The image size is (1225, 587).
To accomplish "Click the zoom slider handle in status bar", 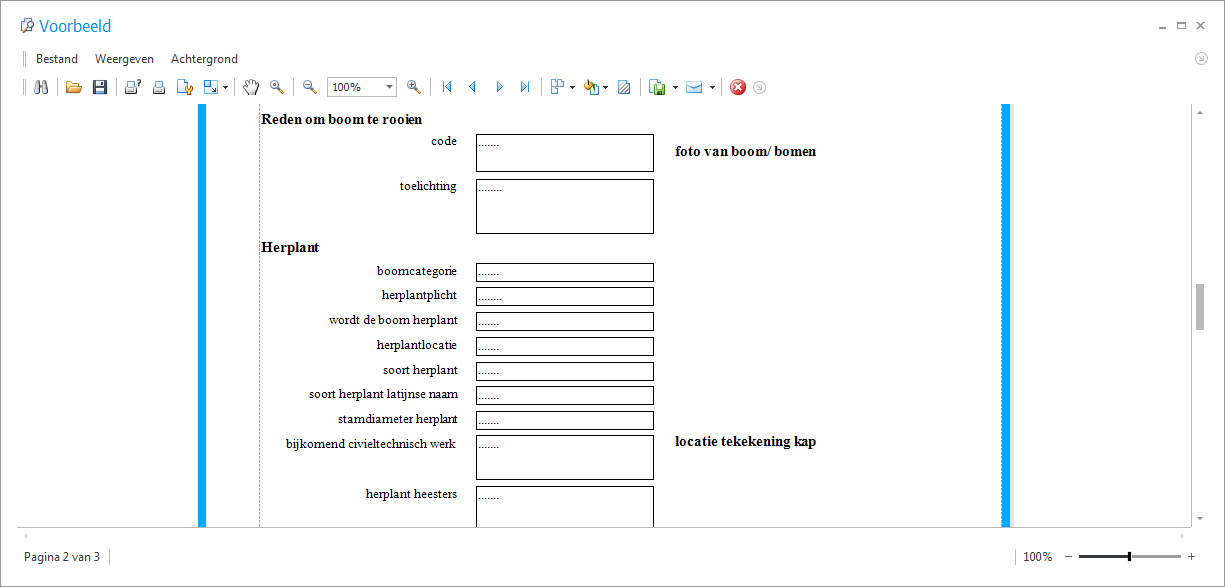I will (x=1129, y=557).
